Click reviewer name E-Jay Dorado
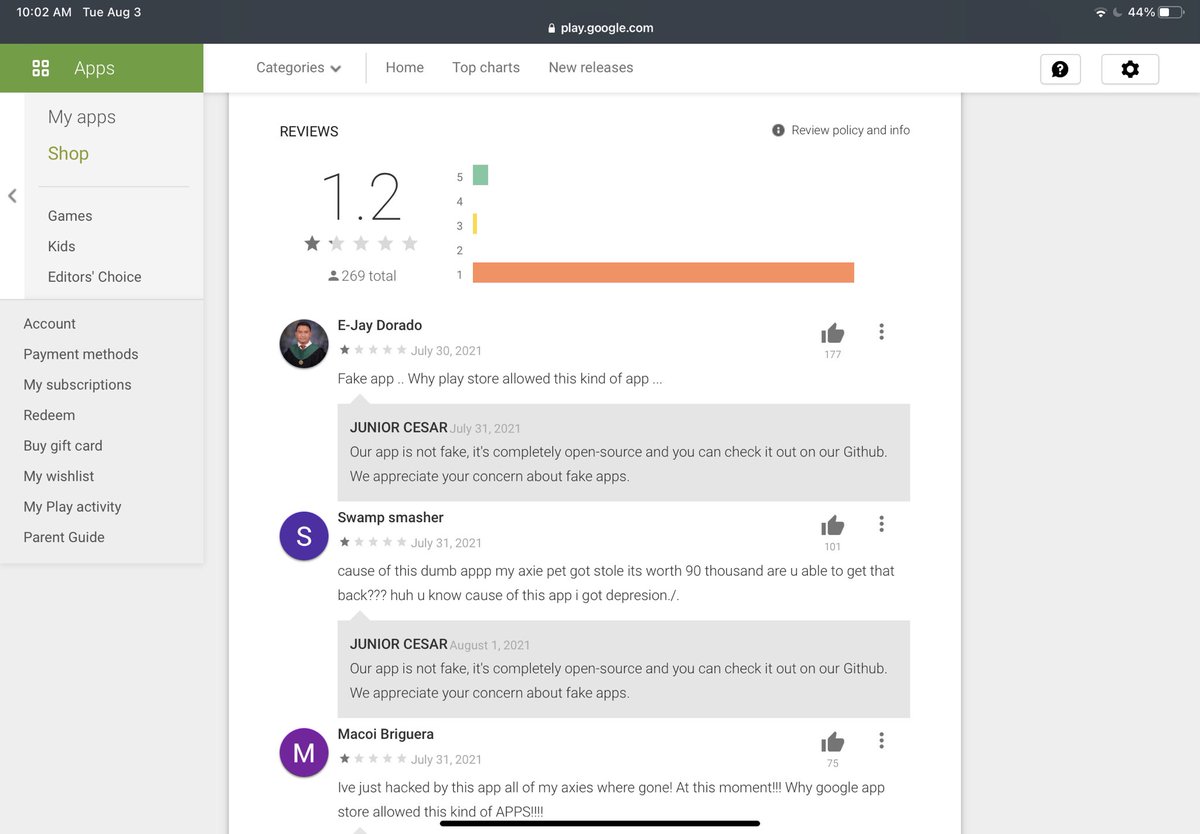The width and height of the screenshot is (1200, 834). click(x=380, y=325)
